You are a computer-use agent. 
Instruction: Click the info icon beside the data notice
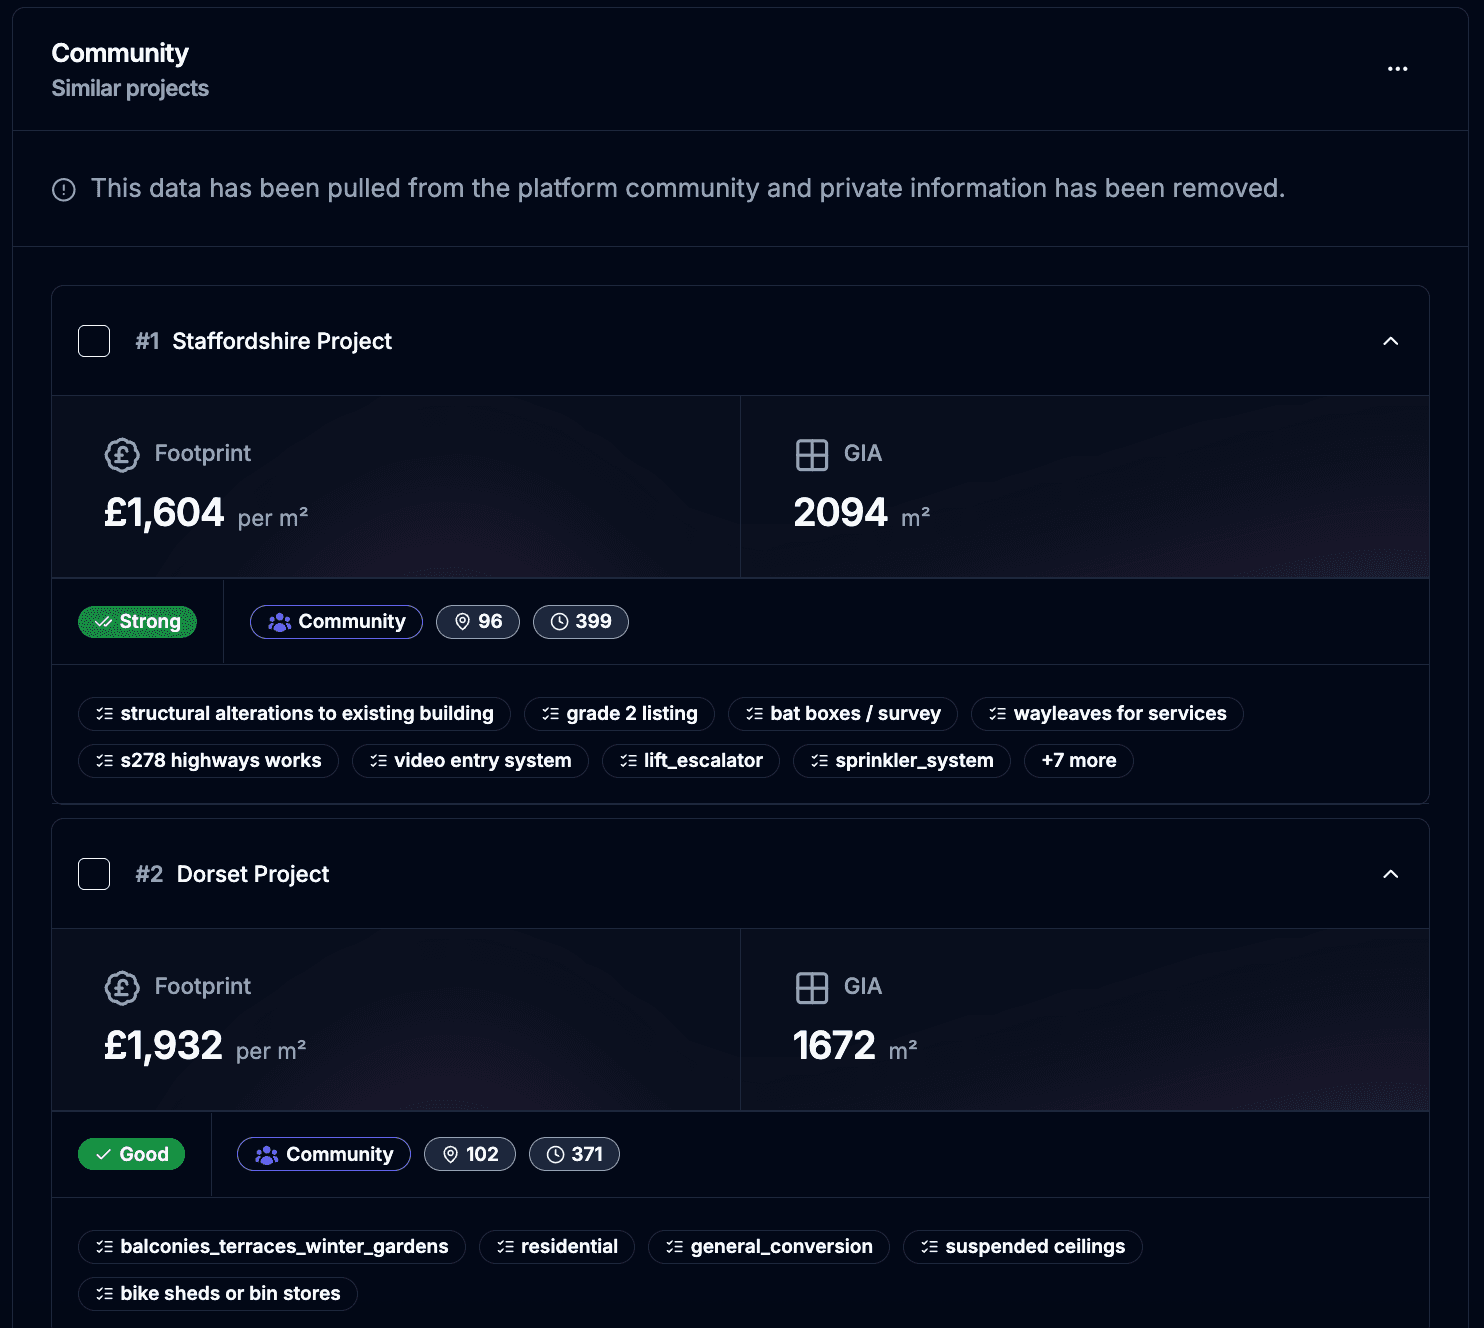(64, 190)
